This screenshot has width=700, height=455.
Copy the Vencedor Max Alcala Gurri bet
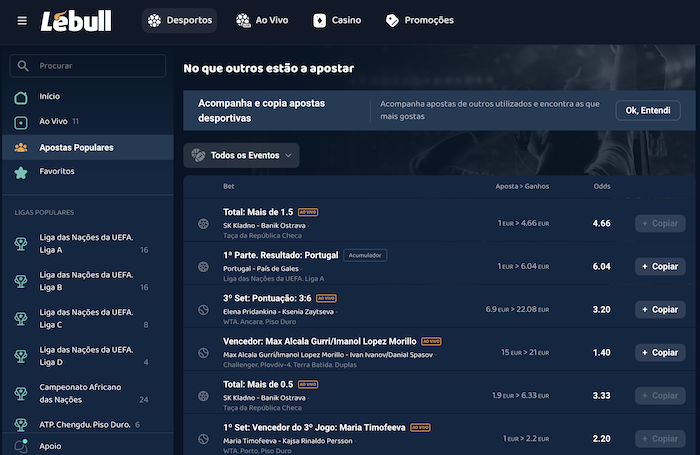click(660, 353)
